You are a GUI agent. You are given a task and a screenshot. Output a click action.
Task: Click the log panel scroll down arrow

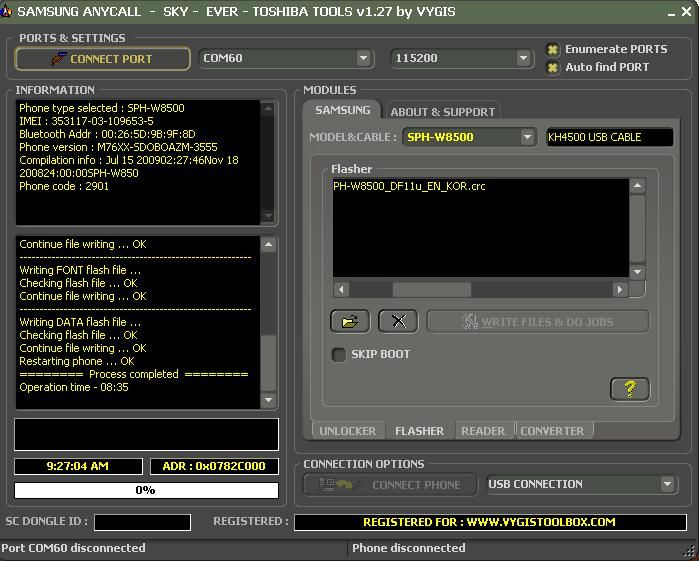click(268, 400)
